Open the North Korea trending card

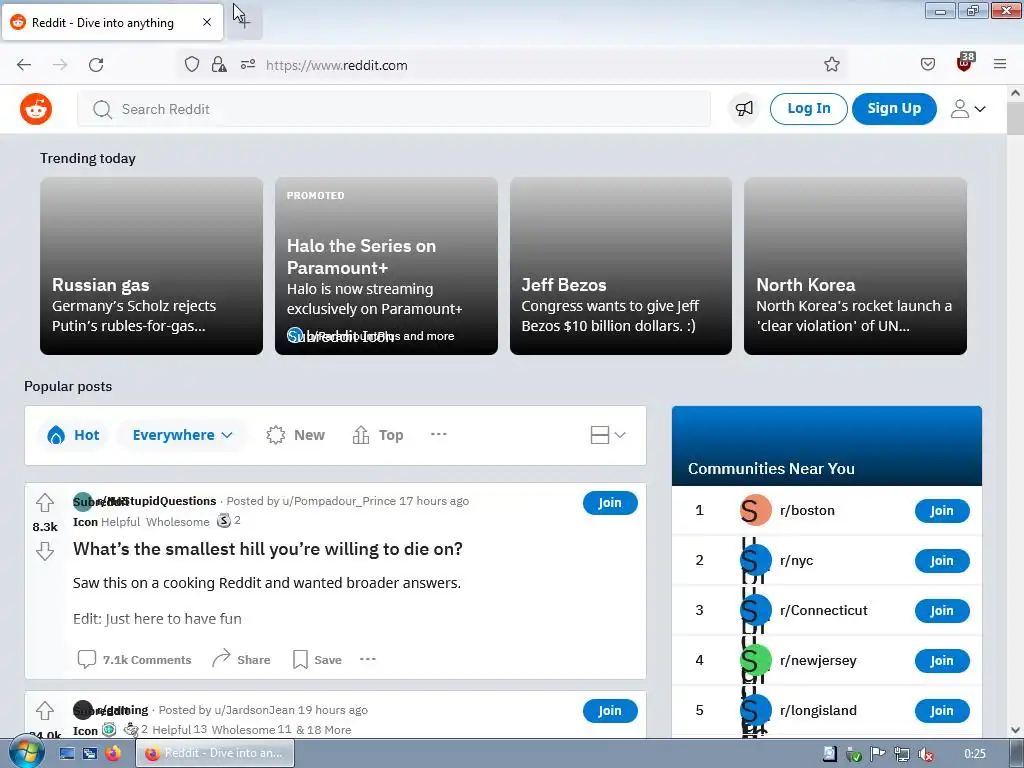click(855, 266)
